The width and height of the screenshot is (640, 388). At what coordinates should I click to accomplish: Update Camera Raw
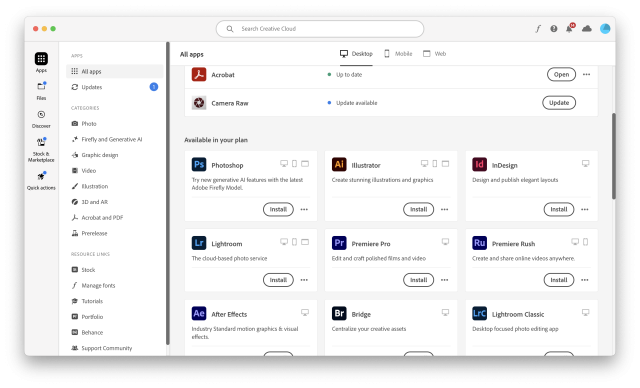tap(559, 103)
